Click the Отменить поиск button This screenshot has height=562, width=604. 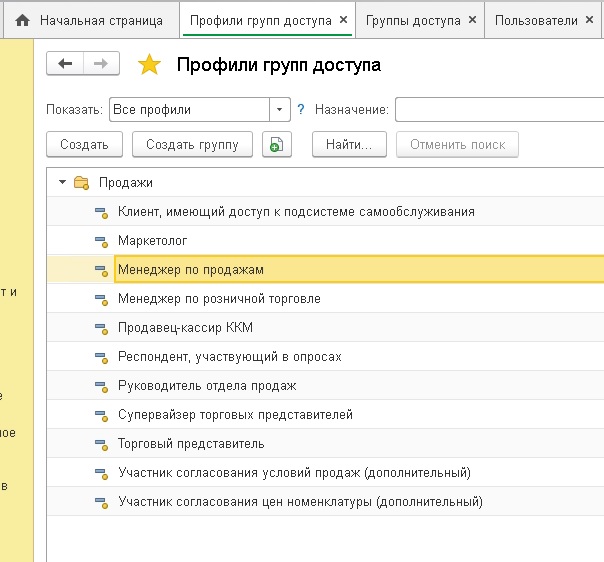[457, 144]
